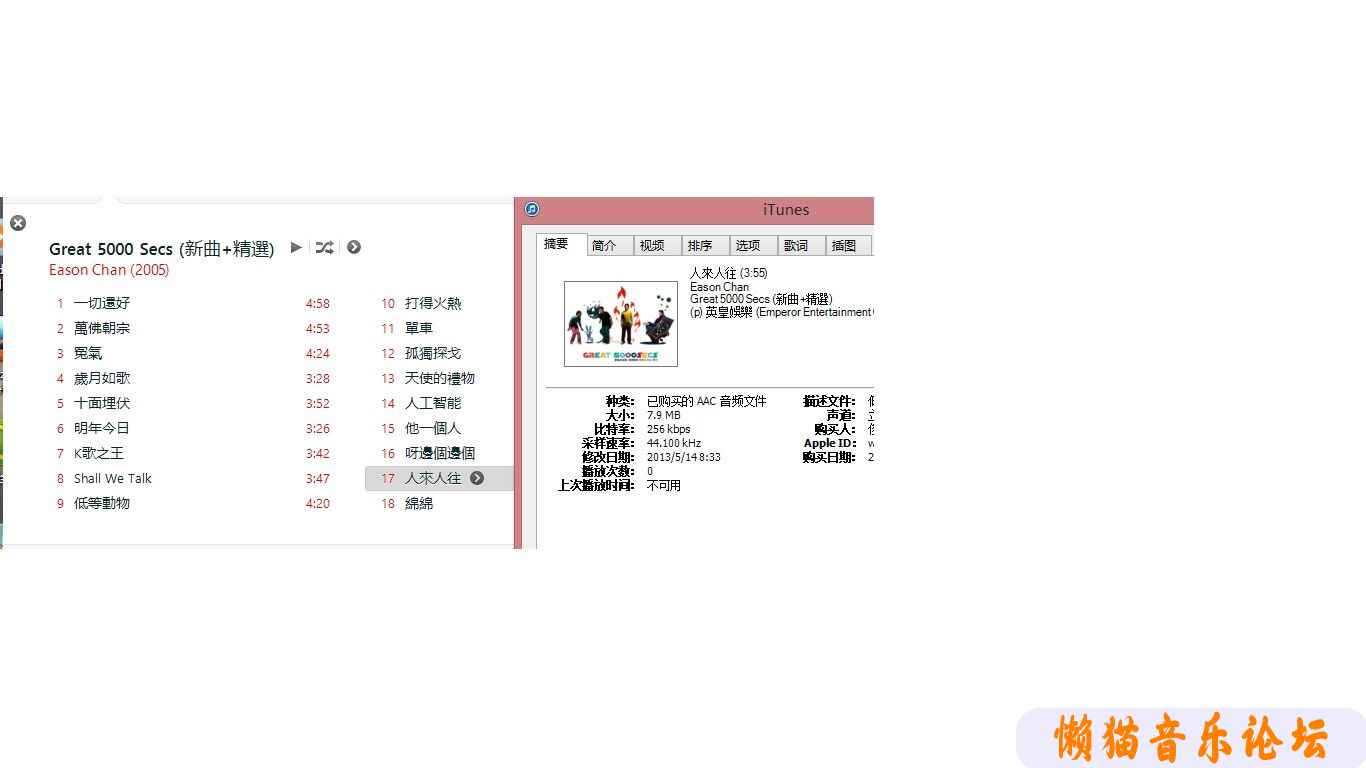Select track 18 綿綿
Viewport: 1366px width, 768px height.
pos(419,503)
